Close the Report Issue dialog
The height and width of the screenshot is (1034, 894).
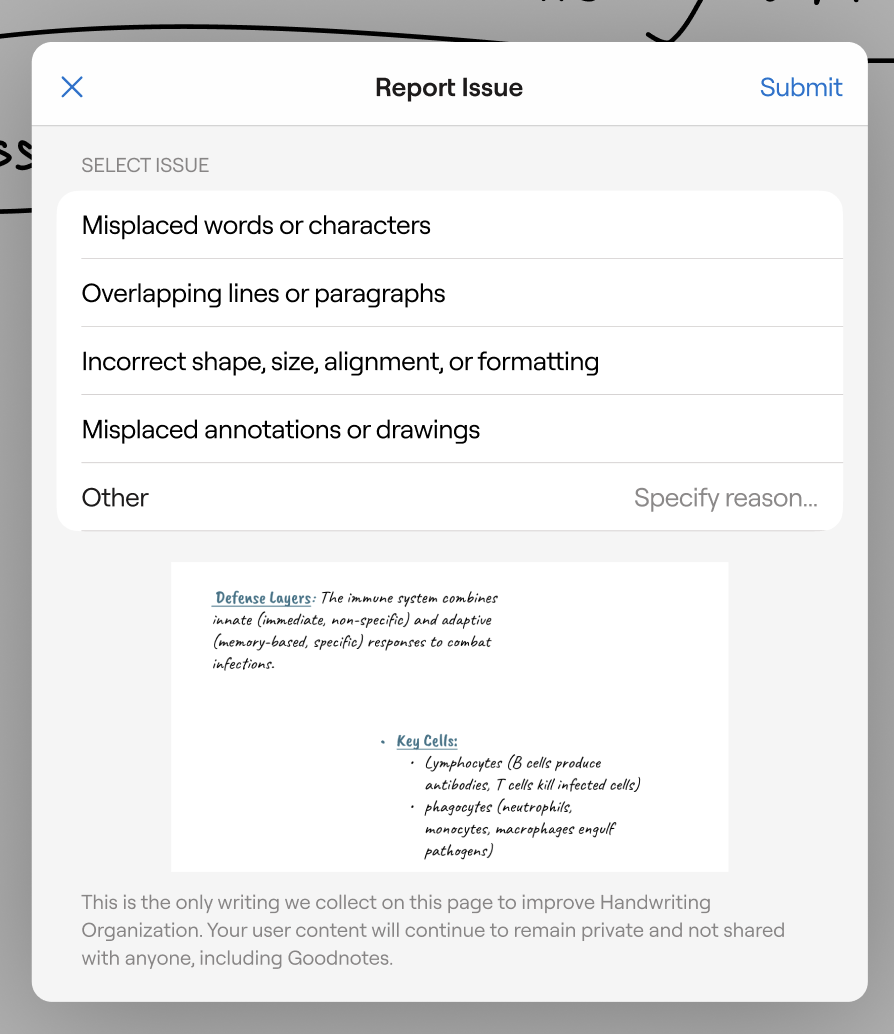click(x=72, y=87)
